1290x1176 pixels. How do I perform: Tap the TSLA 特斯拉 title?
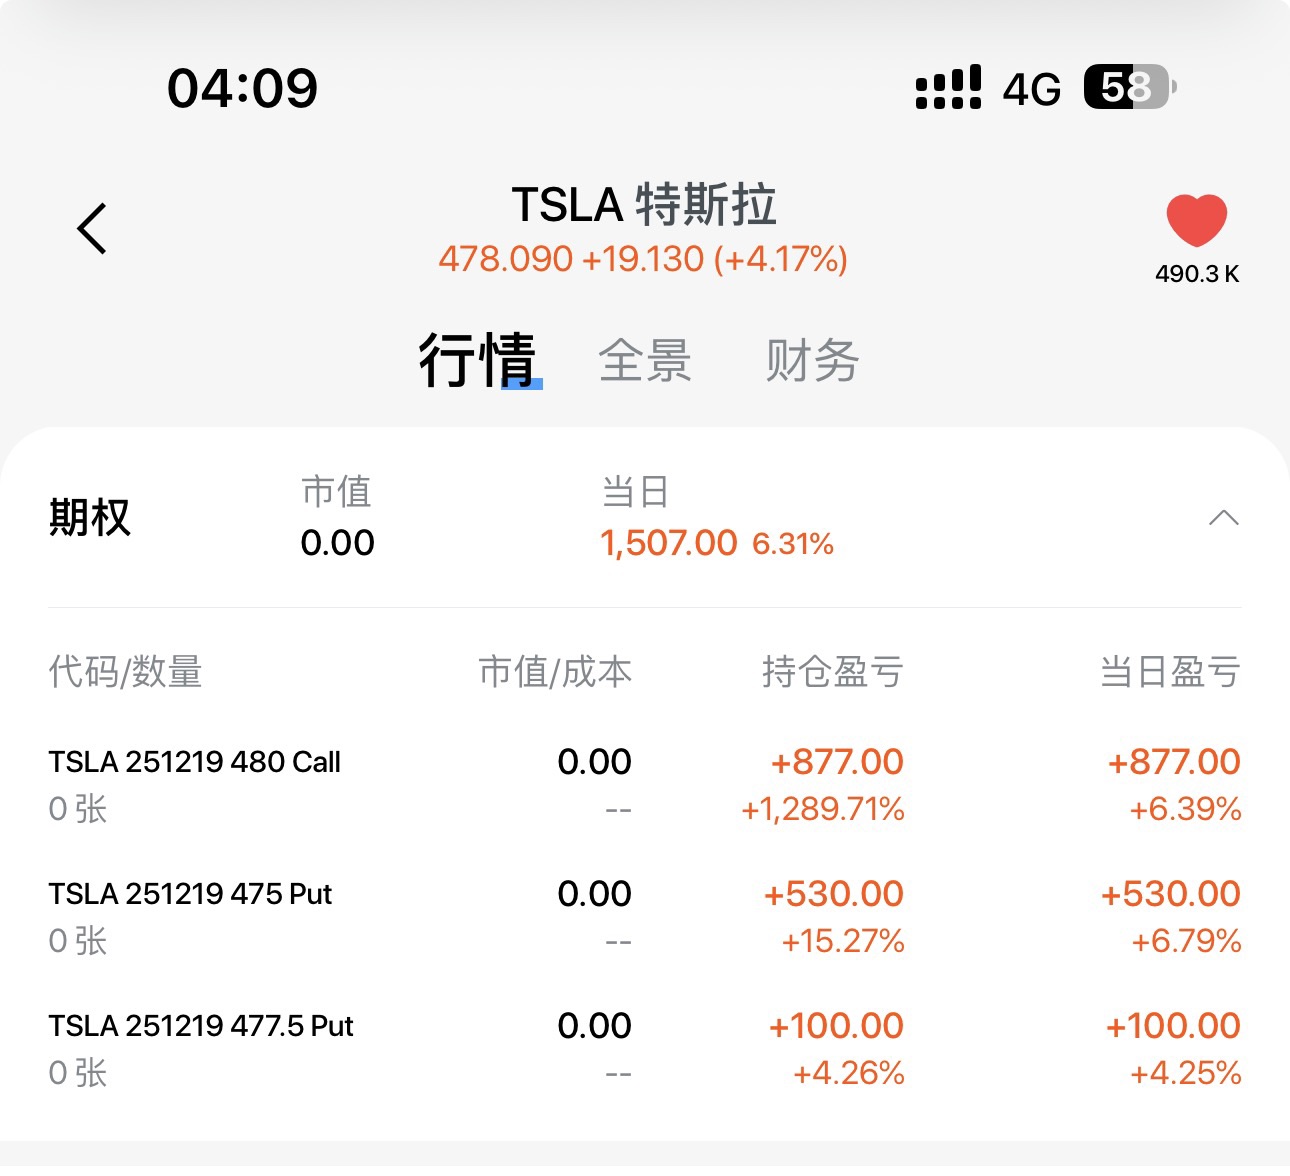point(644,205)
